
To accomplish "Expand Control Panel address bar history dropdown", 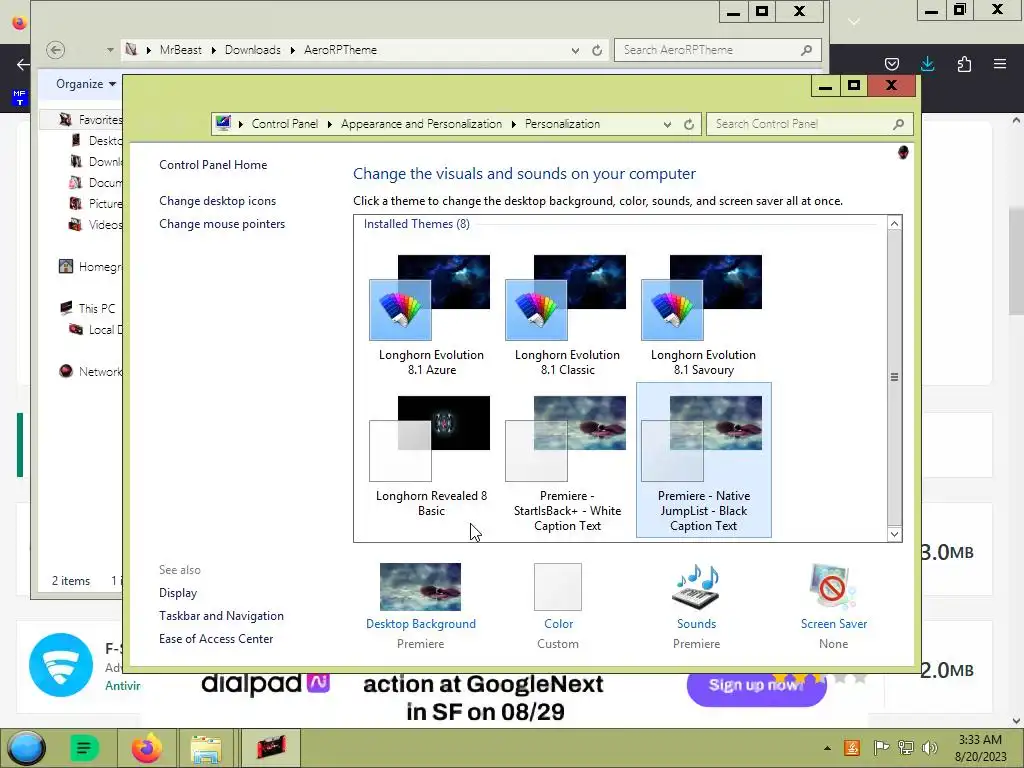I will click(x=667, y=124).
